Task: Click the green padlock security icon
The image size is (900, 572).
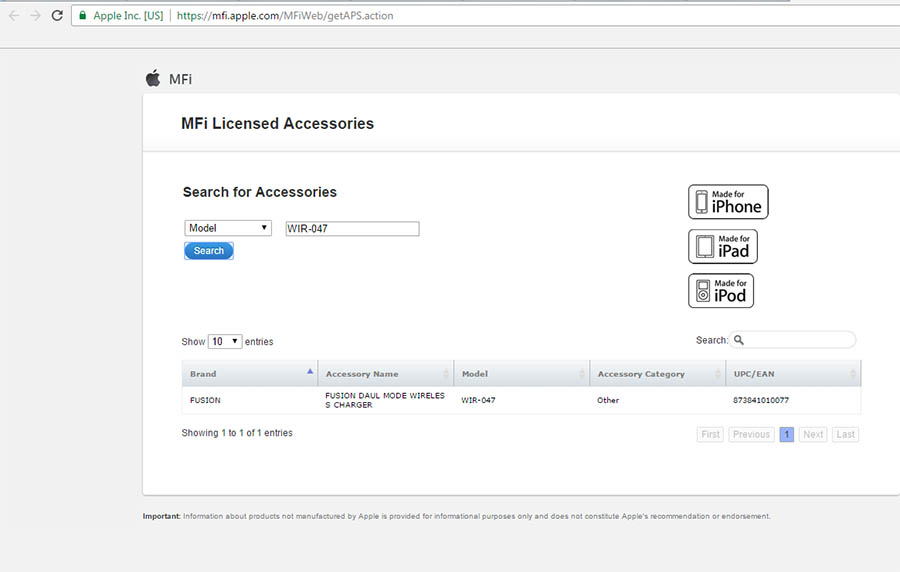Action: tap(83, 15)
